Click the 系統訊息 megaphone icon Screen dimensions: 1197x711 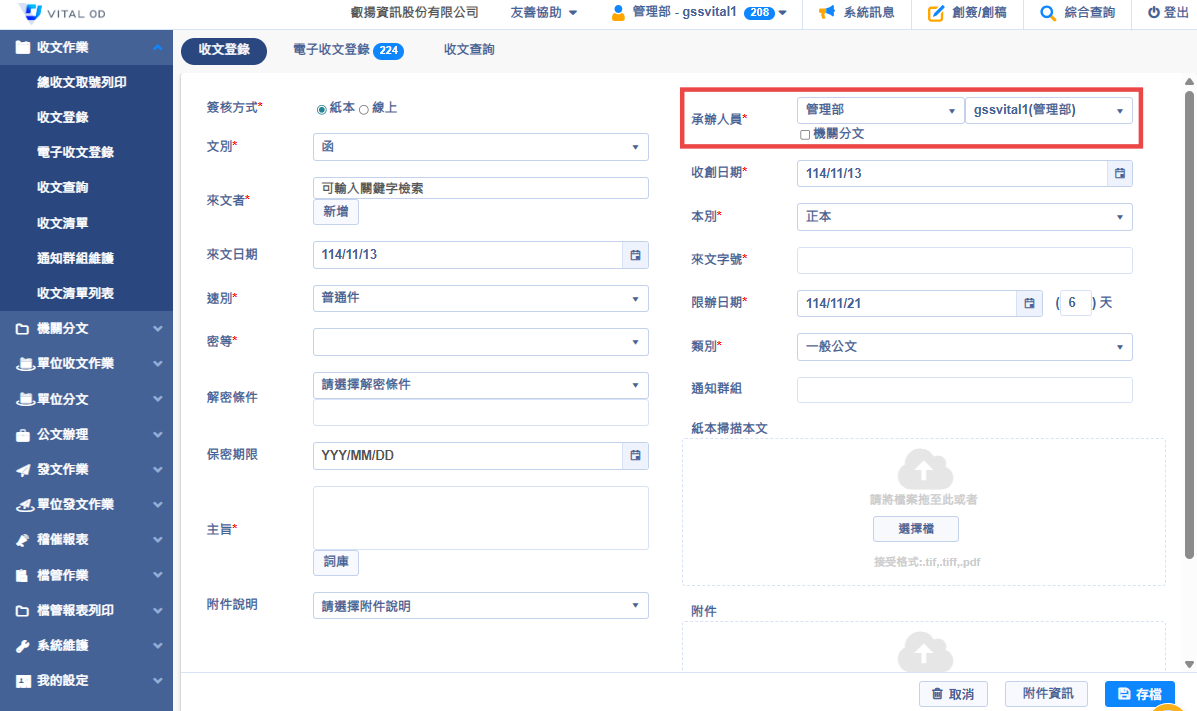tap(826, 13)
